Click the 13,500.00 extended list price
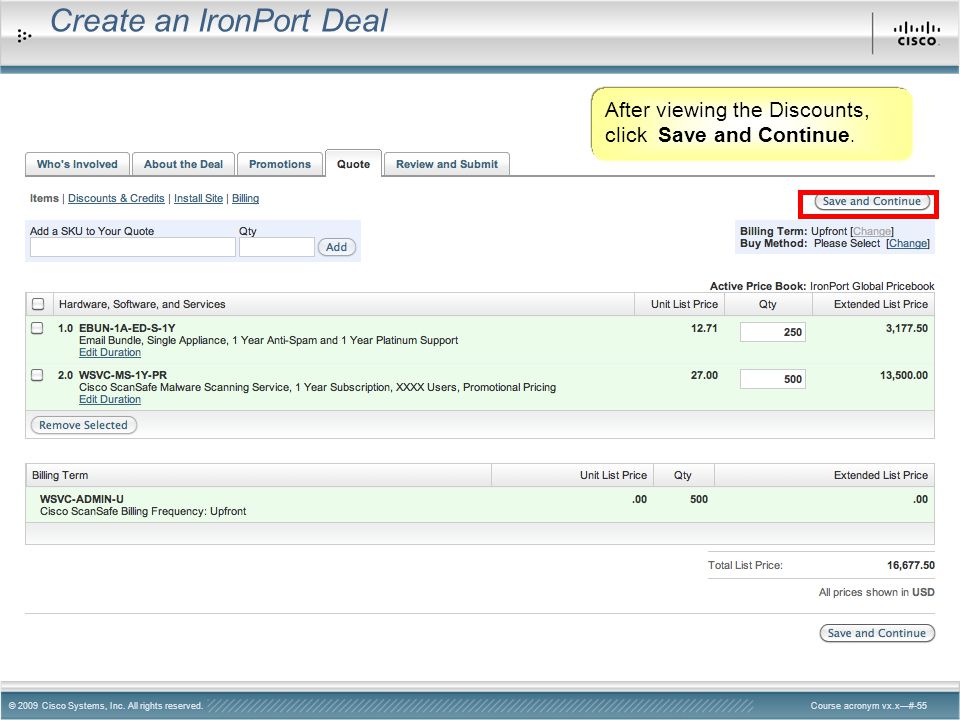Viewport: 960px width, 720px height. [x=904, y=375]
